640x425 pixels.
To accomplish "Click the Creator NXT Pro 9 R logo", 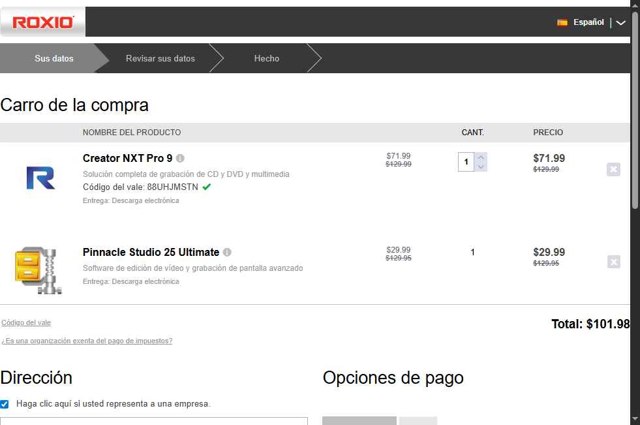I will (40, 178).
